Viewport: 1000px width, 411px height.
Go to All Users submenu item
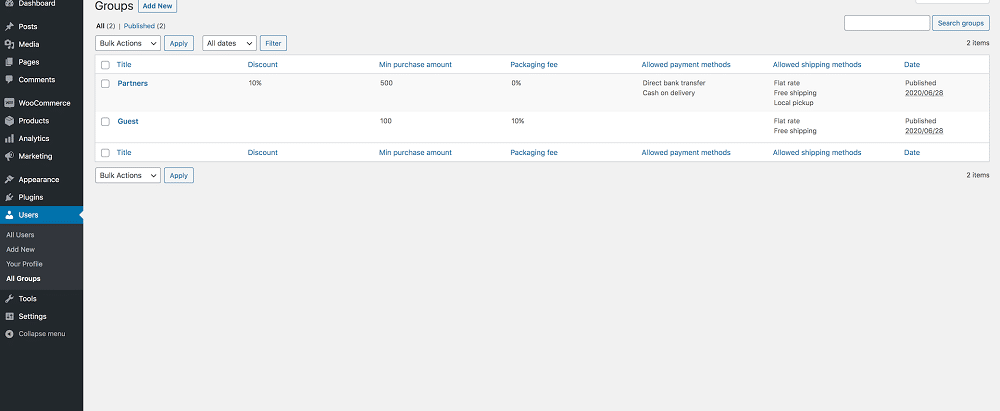click(20, 235)
